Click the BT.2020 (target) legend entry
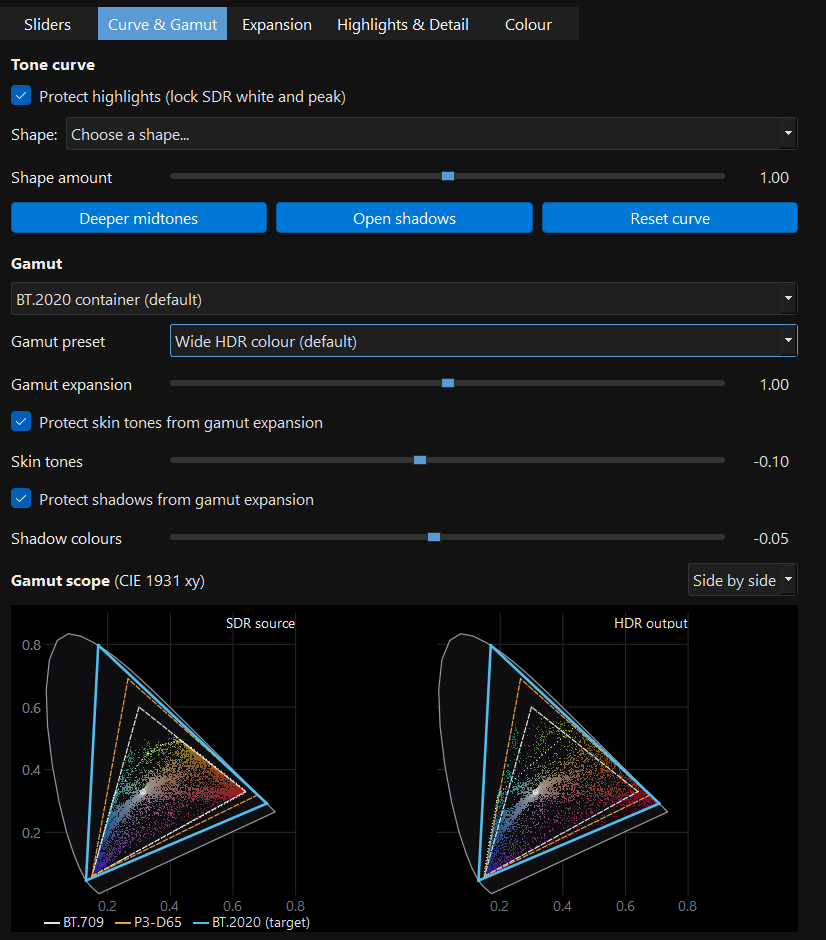The image size is (826, 940). tap(252, 922)
